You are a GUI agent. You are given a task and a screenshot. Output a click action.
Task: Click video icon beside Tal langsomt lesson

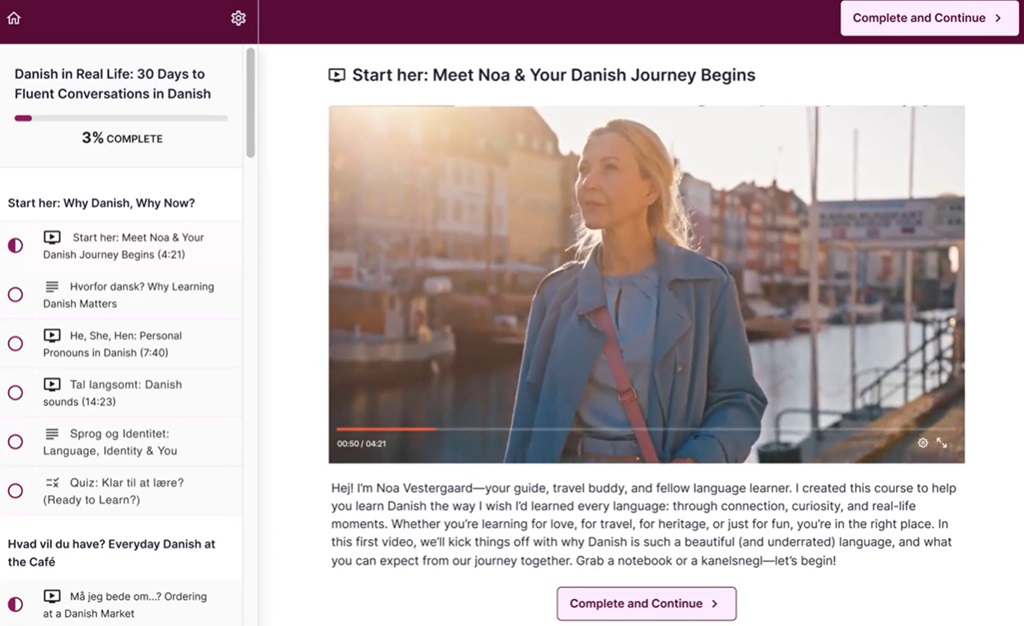tap(52, 384)
